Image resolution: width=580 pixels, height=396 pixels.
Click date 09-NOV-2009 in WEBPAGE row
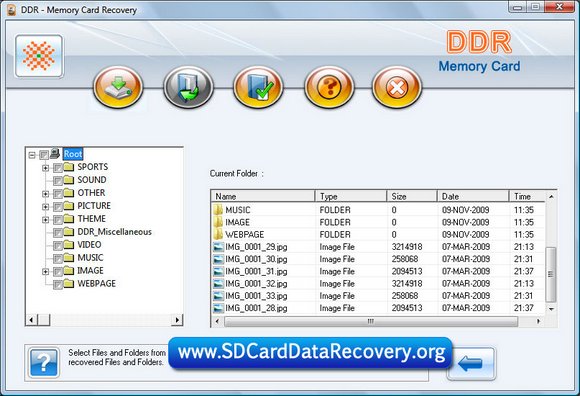click(466, 234)
